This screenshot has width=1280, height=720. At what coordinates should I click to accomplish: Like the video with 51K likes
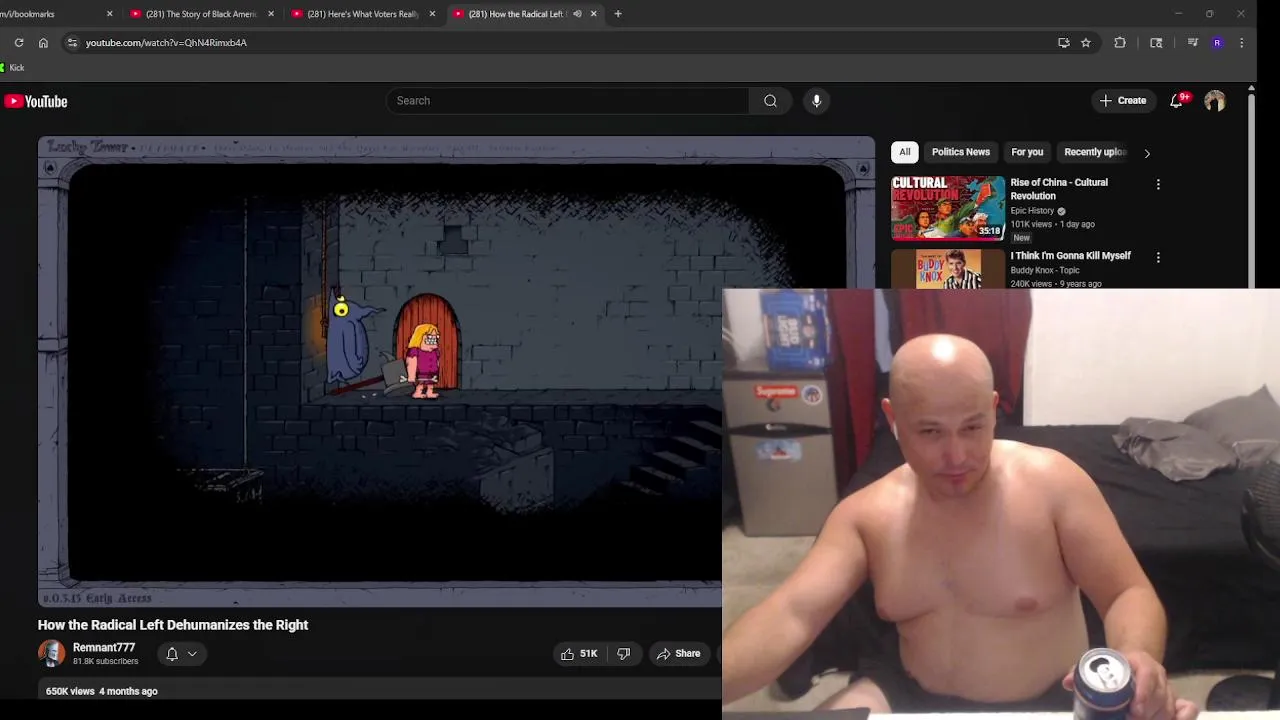[x=579, y=654]
